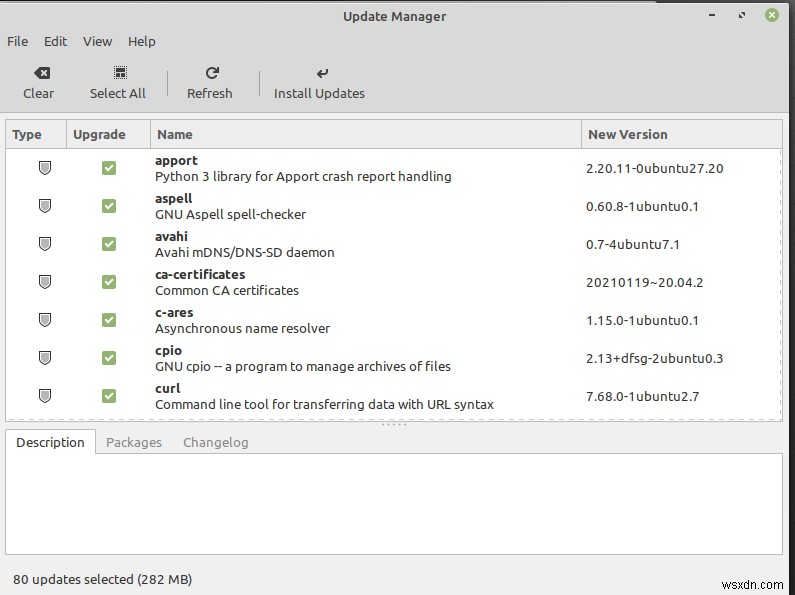Screen dimensions: 795x595
Task: Sort by the Name column header
Action: 366,134
